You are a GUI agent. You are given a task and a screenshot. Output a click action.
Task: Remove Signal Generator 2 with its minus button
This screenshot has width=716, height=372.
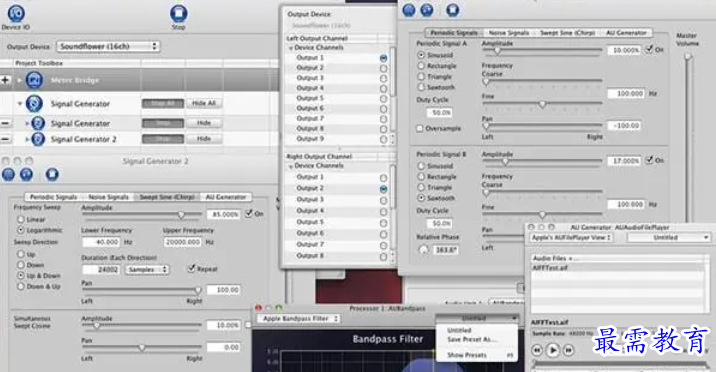(5, 139)
